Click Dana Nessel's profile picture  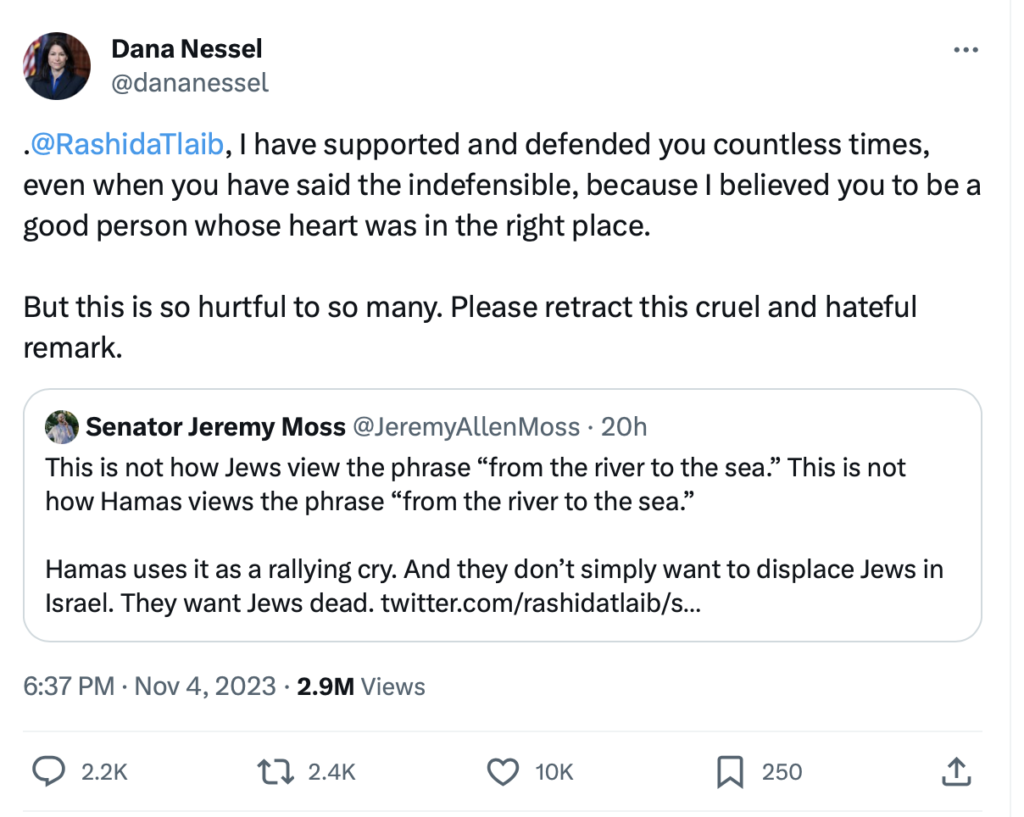57,66
